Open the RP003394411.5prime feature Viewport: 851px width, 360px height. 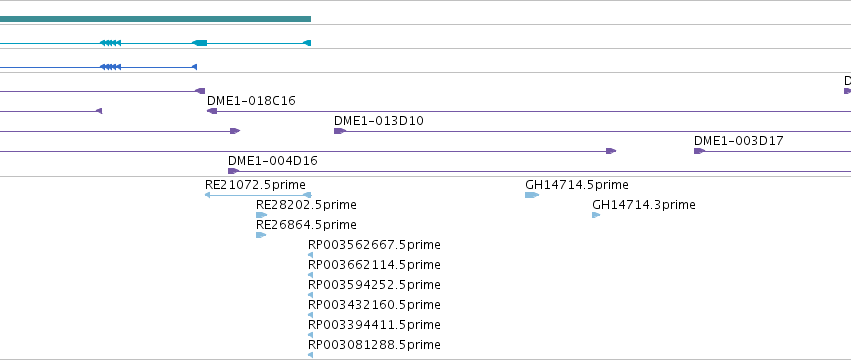[374, 325]
